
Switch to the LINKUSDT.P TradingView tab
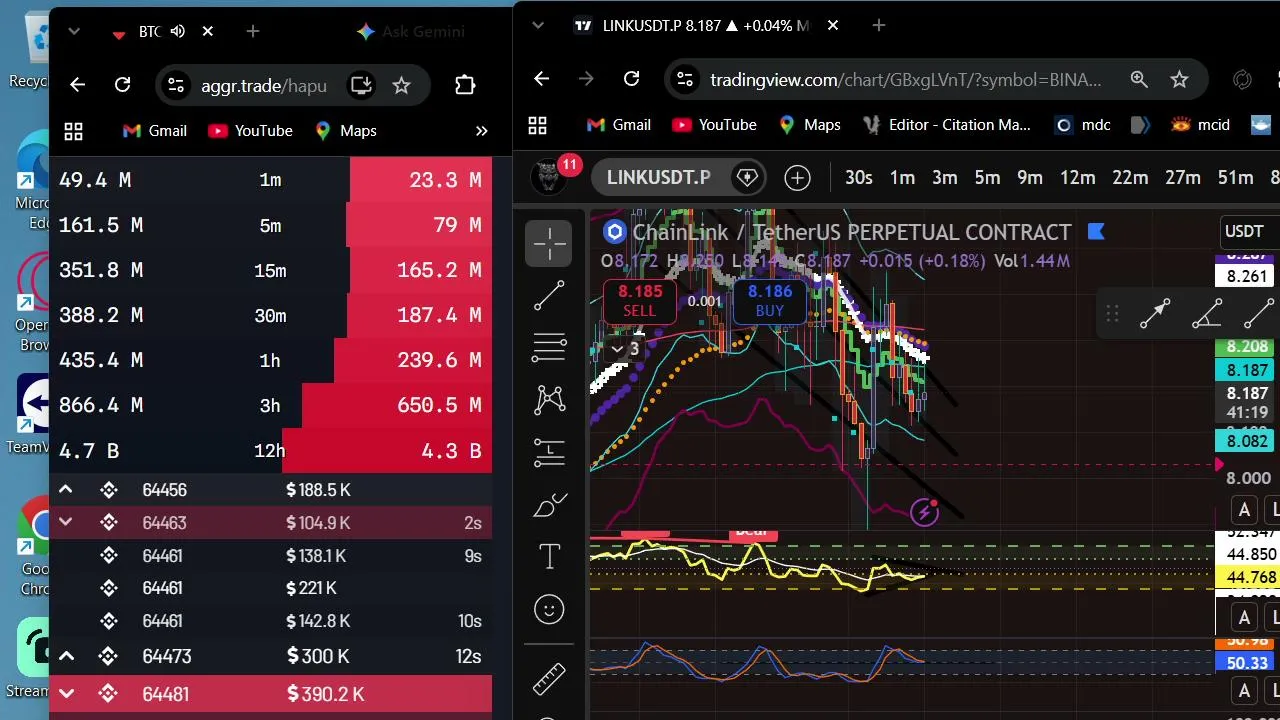click(708, 26)
